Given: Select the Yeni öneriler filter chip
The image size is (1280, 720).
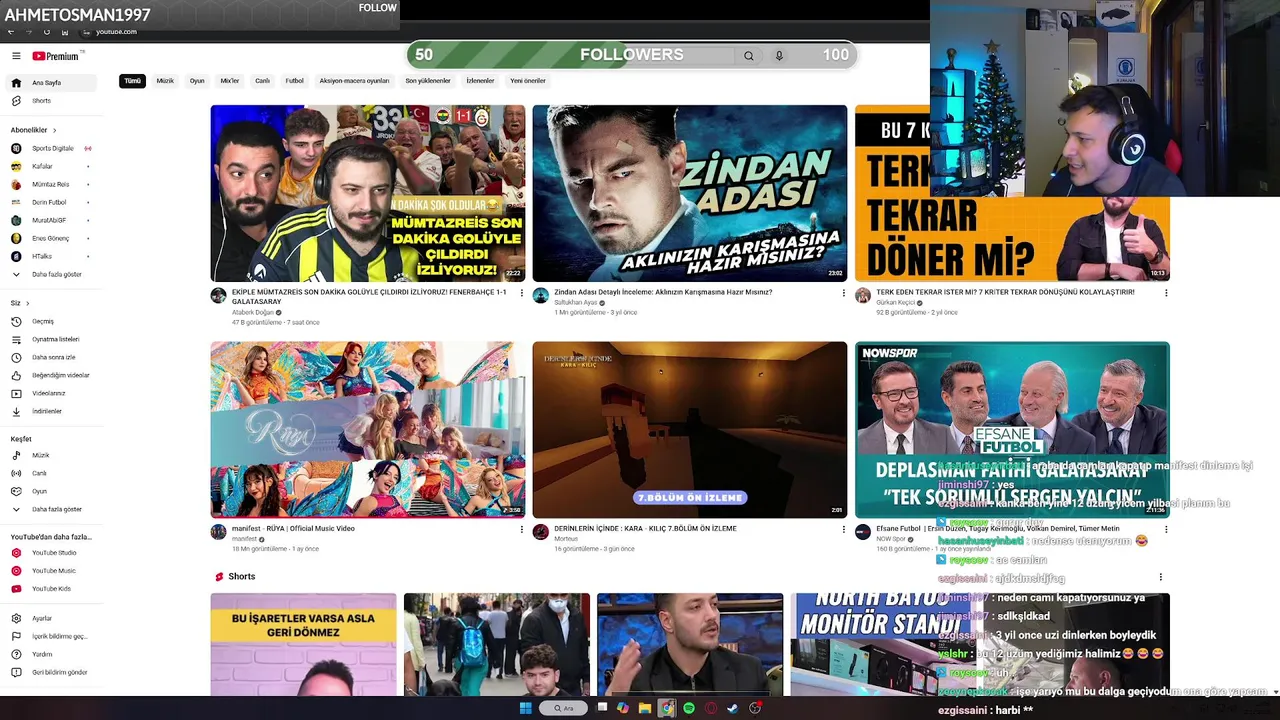Looking at the screenshot, I should coord(528,81).
